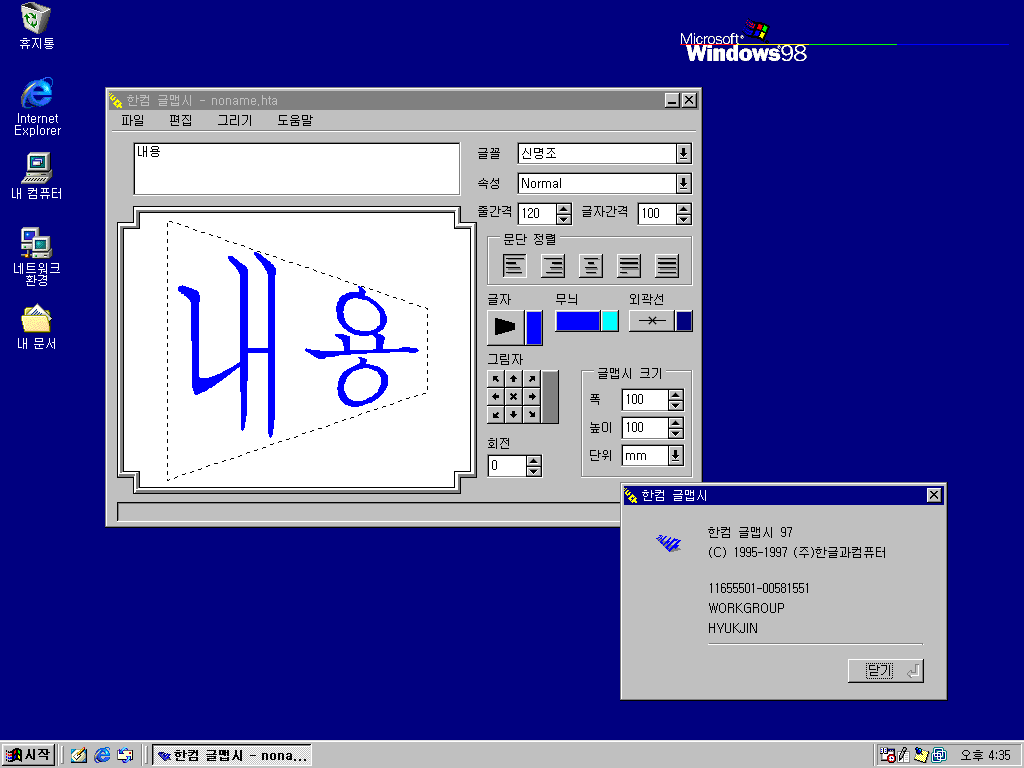The width and height of the screenshot is (1024, 768).
Task: Set shadow direction to down
Action: click(x=514, y=414)
